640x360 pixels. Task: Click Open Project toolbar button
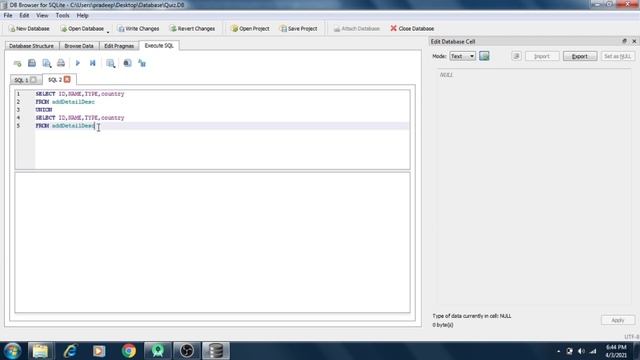[x=250, y=29]
